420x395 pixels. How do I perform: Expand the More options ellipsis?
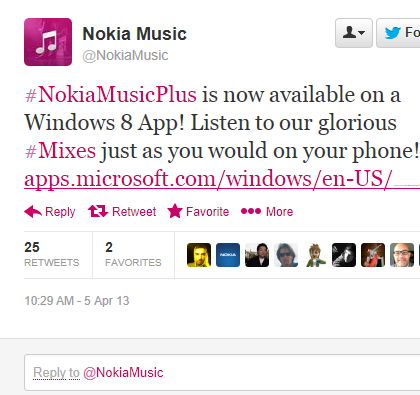[251, 211]
